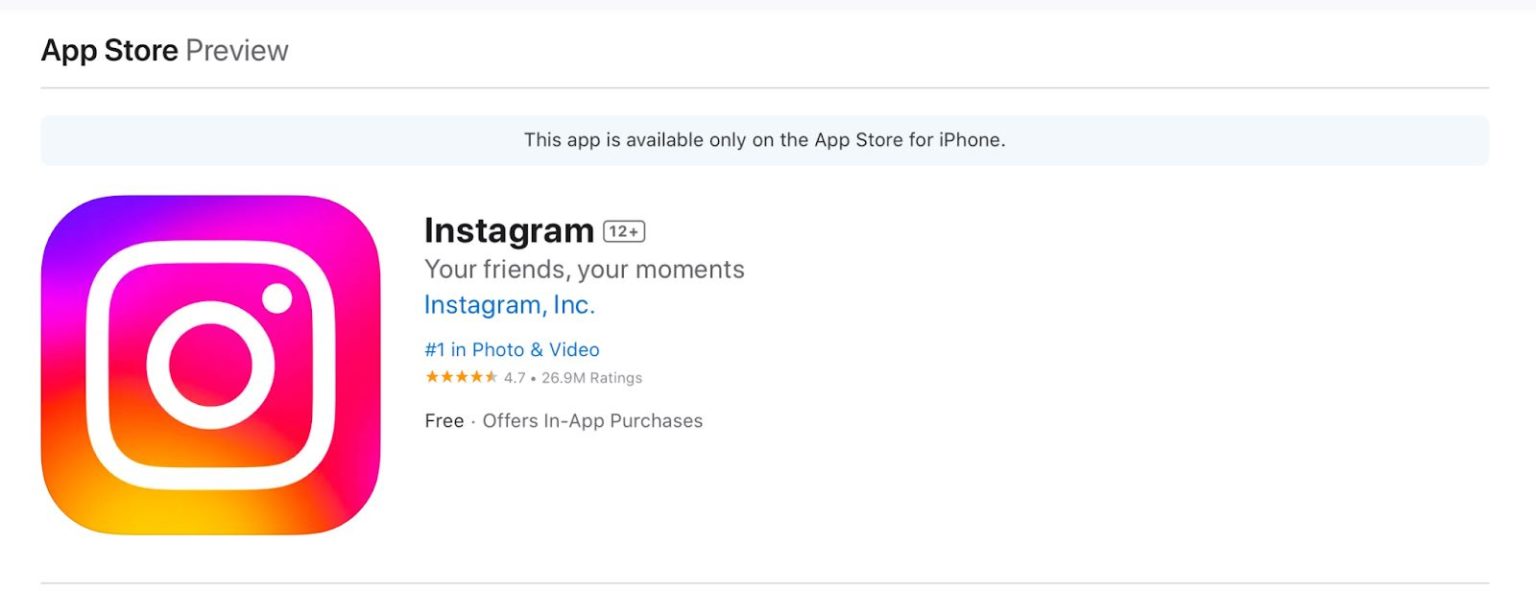Click the Instagram app title
Viewport: 1536px width, 591px height.
[x=510, y=230]
